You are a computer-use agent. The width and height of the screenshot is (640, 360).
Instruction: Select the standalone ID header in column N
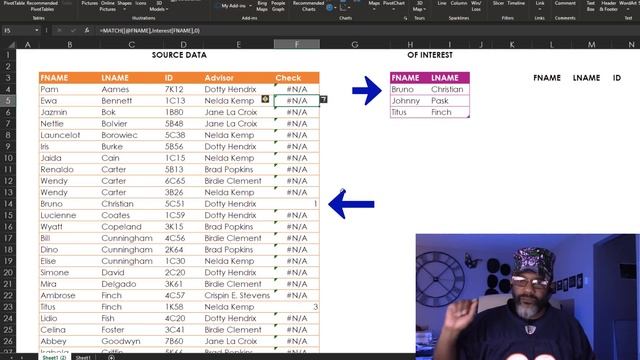pyautogui.click(x=616, y=78)
